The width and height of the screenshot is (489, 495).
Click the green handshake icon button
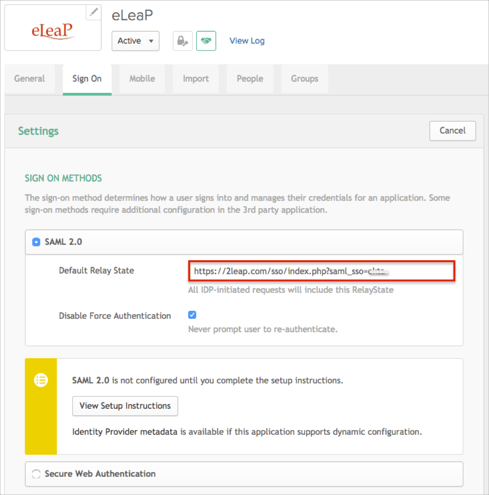pyautogui.click(x=206, y=41)
